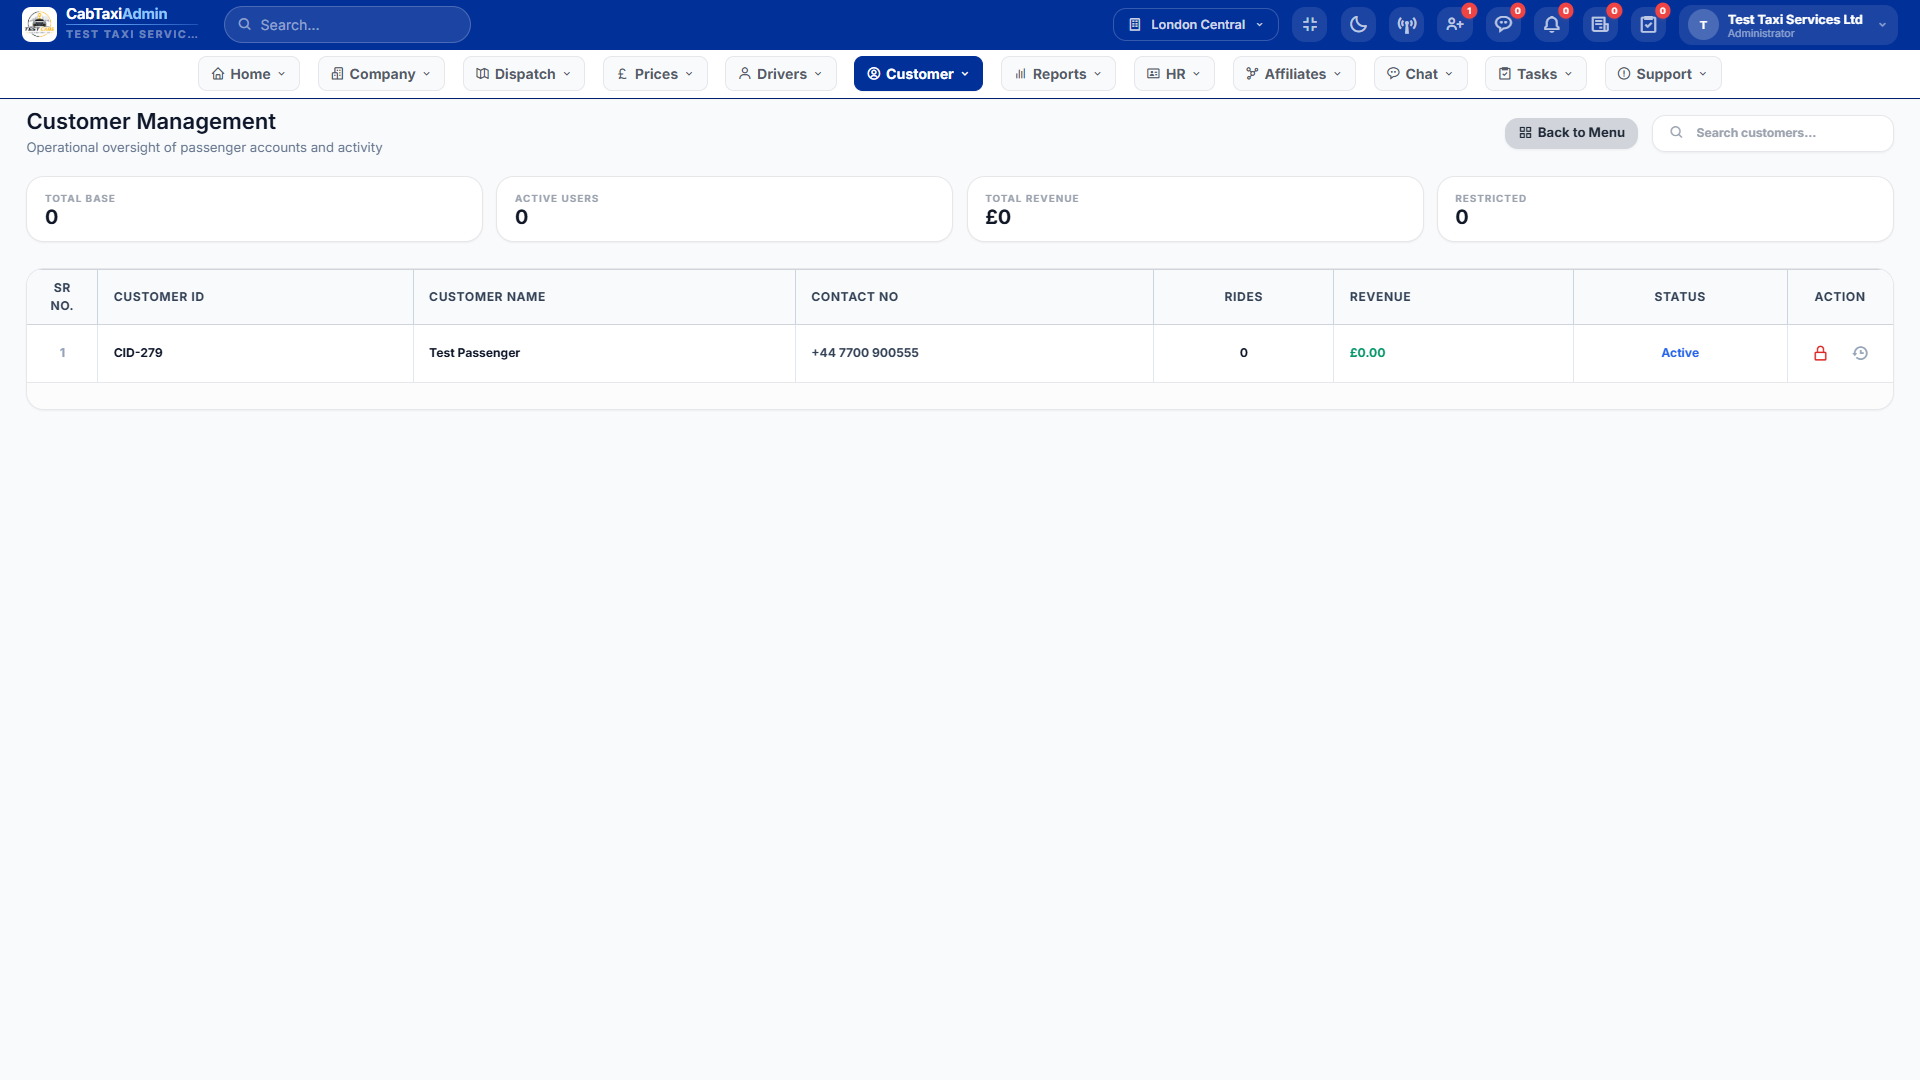
Task: Click the fullscreen collapse icon in header
Action: tap(1310, 24)
